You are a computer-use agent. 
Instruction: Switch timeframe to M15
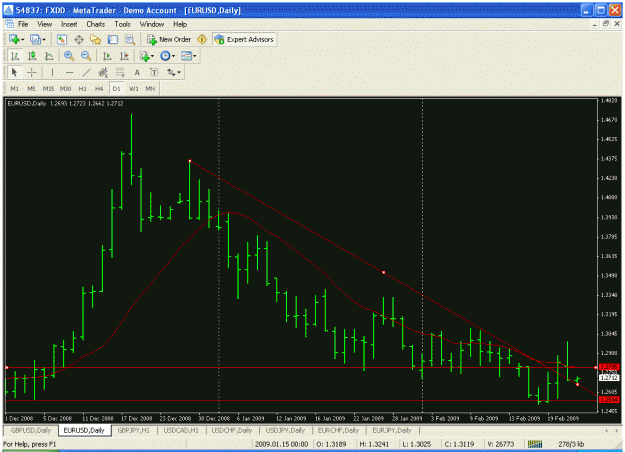pos(48,88)
